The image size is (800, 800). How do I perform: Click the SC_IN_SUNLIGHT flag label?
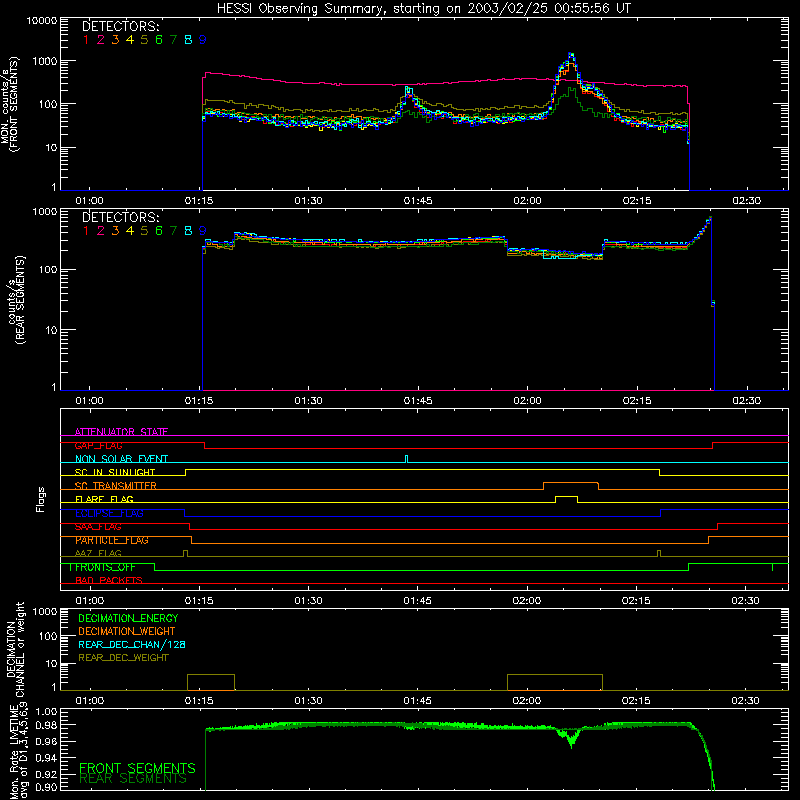tap(115, 472)
